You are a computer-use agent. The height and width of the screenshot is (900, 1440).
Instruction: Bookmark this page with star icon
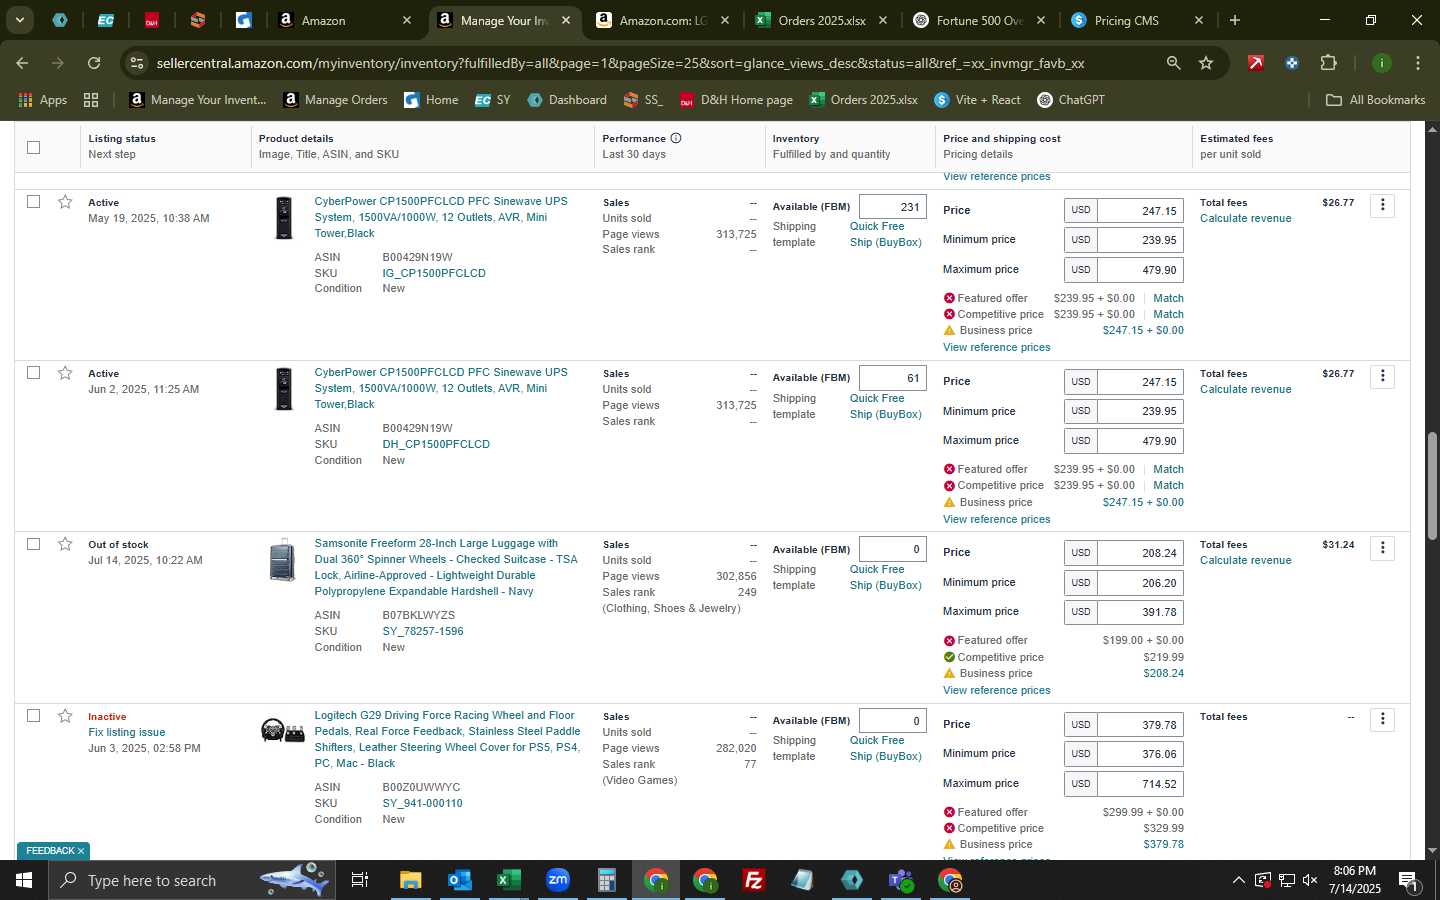1206,63
